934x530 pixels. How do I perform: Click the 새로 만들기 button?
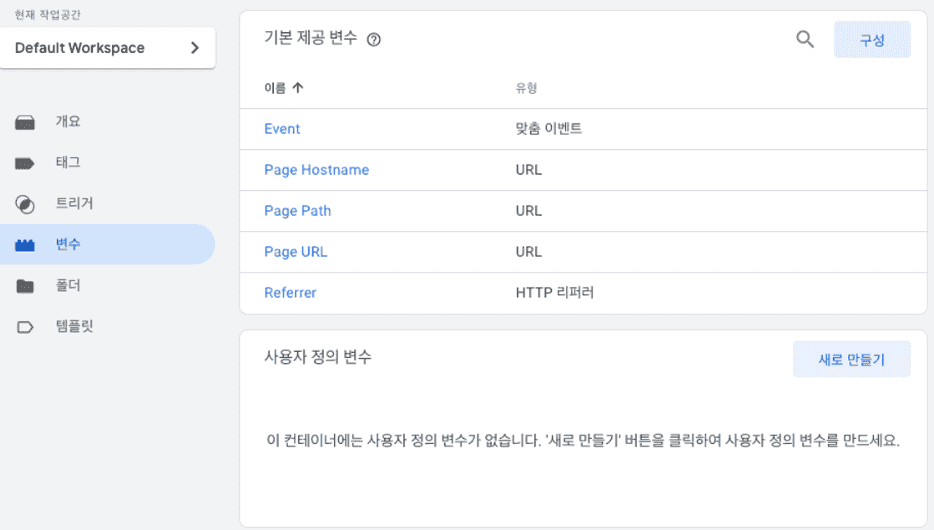coord(851,359)
